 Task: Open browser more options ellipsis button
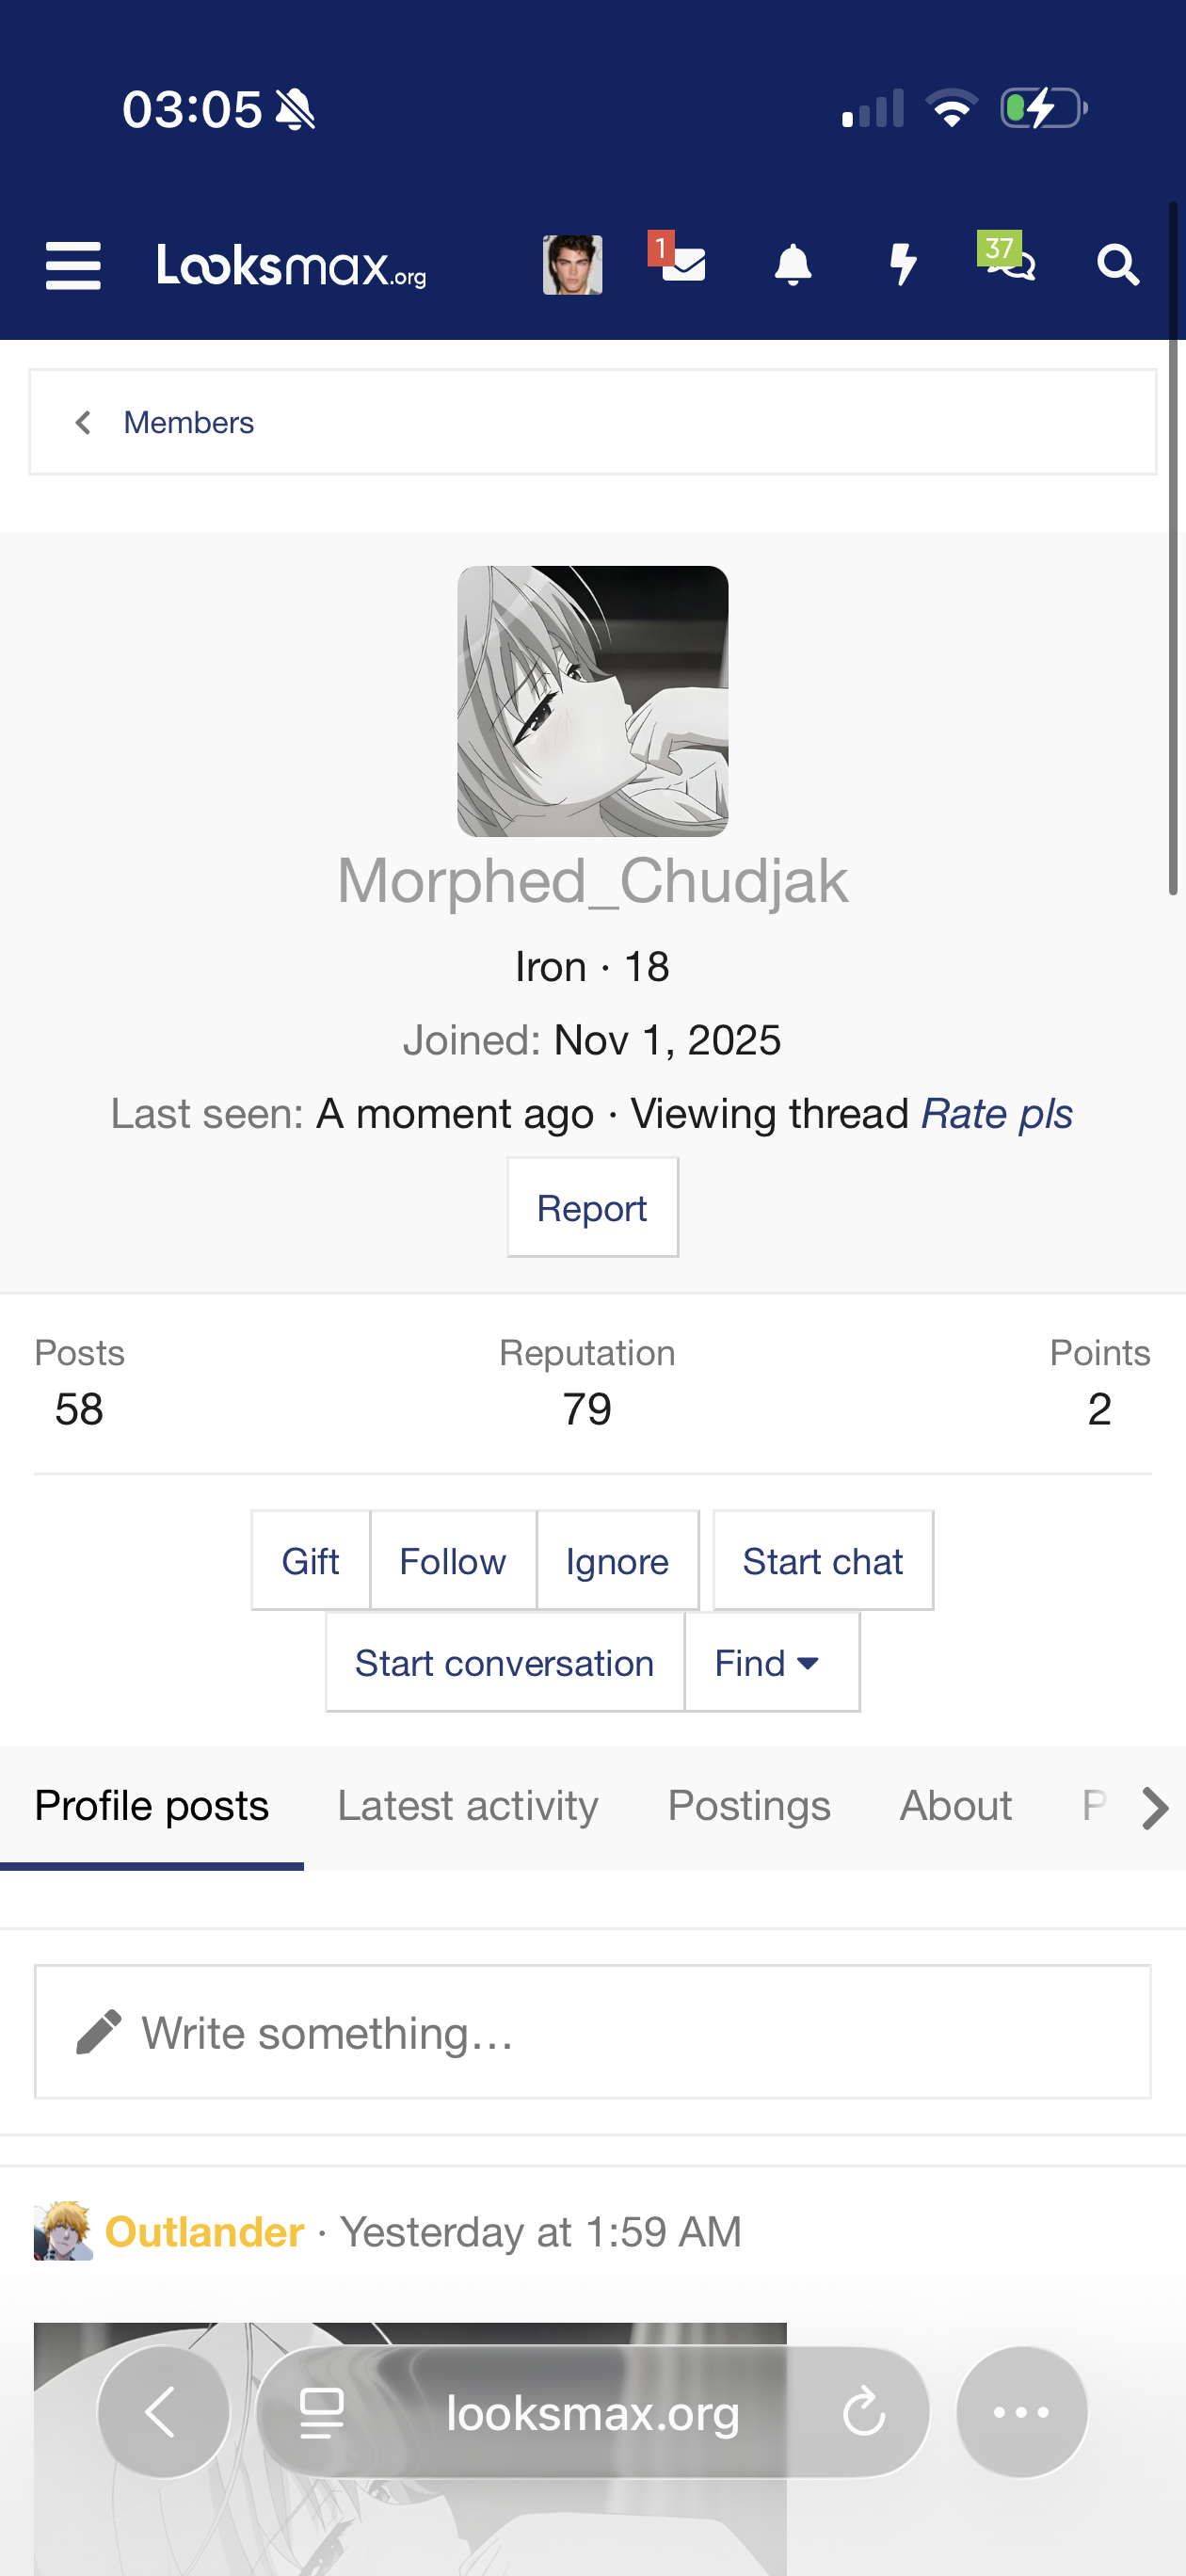1021,2412
